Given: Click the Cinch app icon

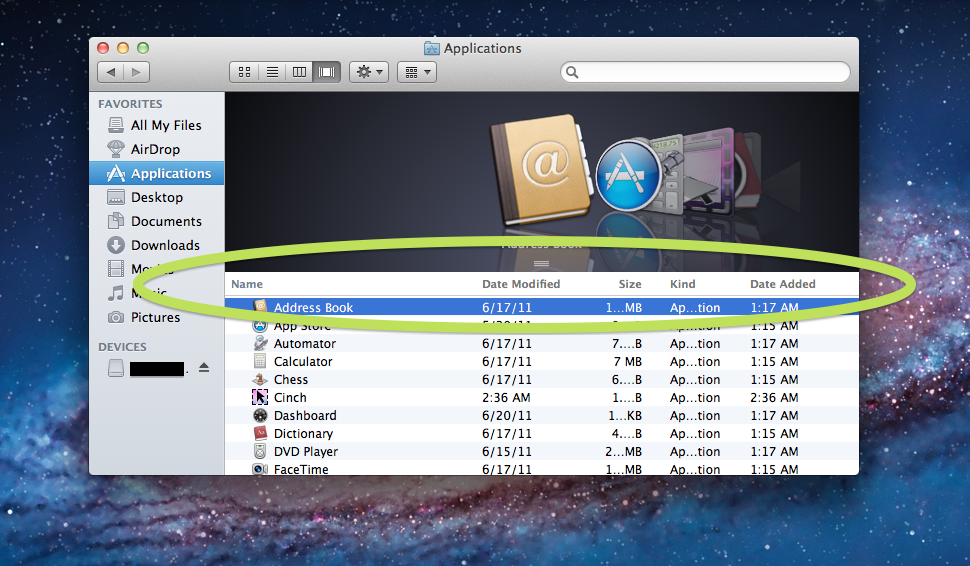Looking at the screenshot, I should [x=260, y=397].
